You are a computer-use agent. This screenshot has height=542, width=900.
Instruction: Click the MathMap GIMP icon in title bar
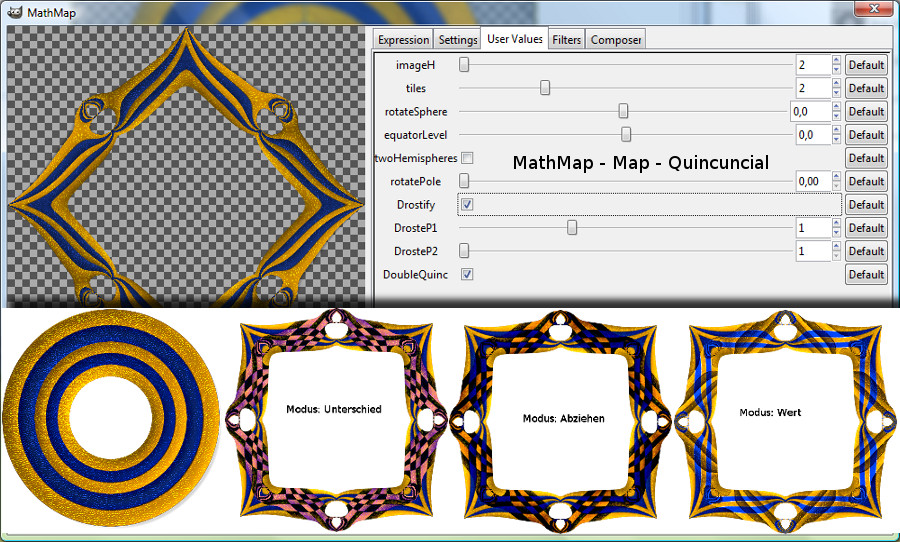point(13,12)
